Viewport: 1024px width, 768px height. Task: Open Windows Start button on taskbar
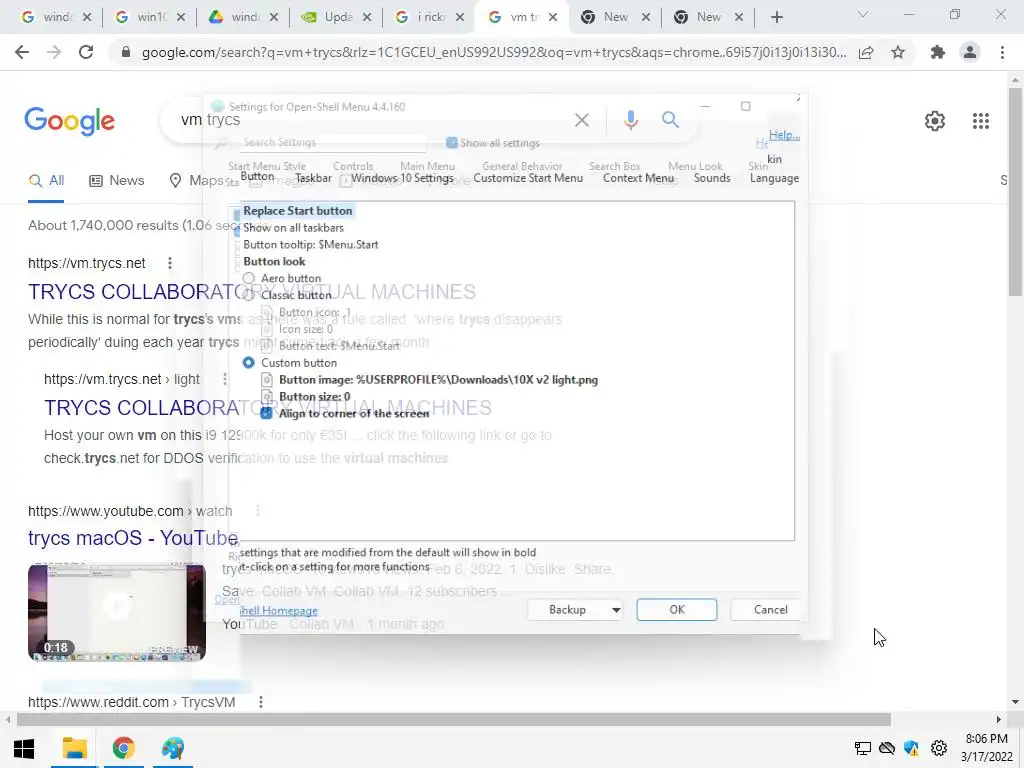pos(24,748)
